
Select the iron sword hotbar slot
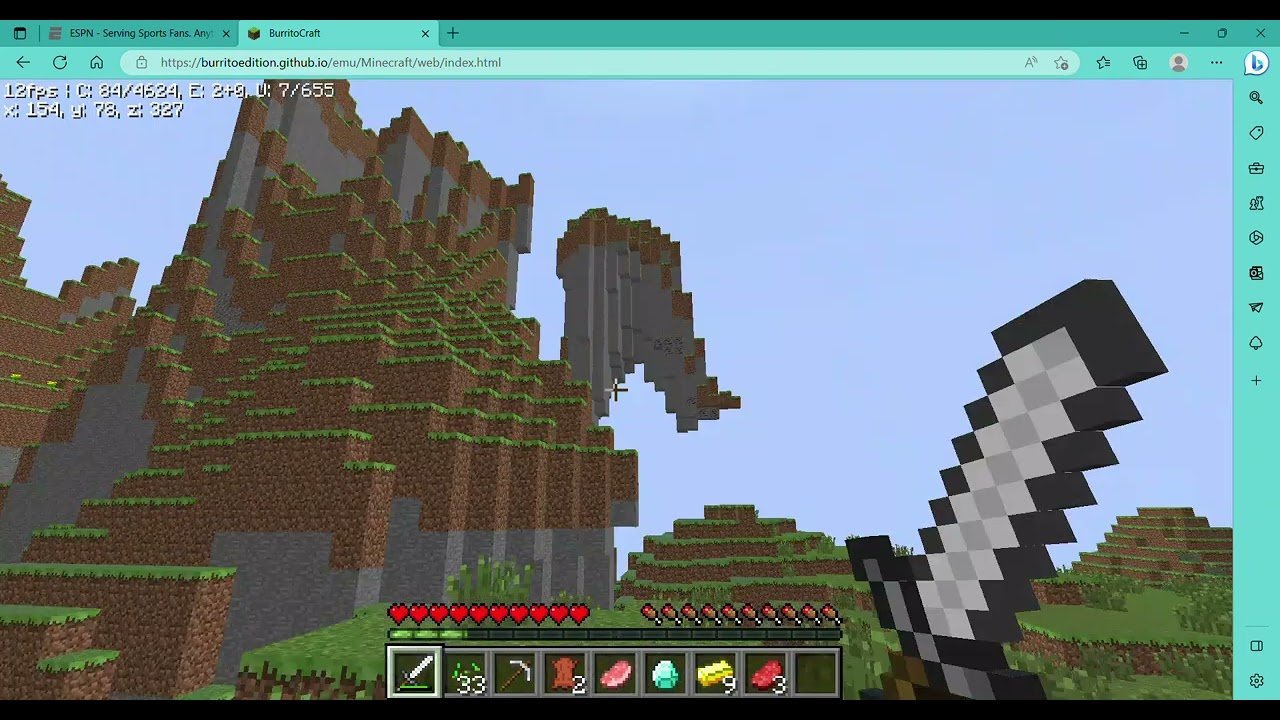pos(414,673)
